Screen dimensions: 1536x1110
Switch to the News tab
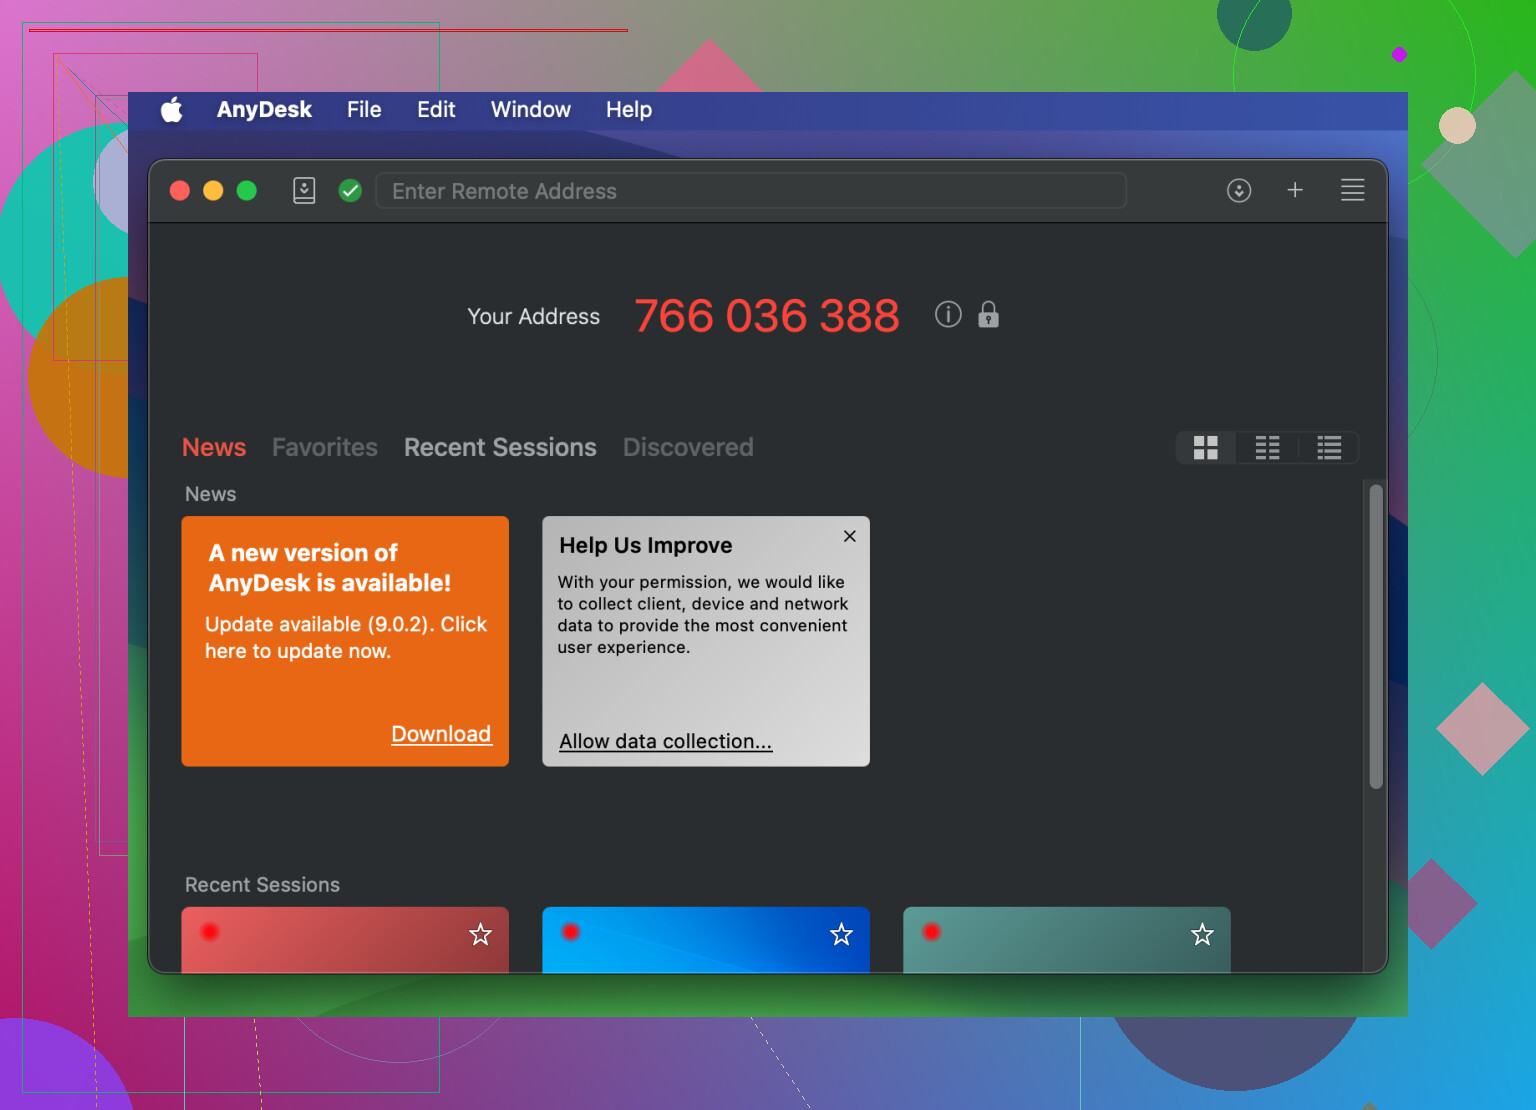click(x=214, y=447)
